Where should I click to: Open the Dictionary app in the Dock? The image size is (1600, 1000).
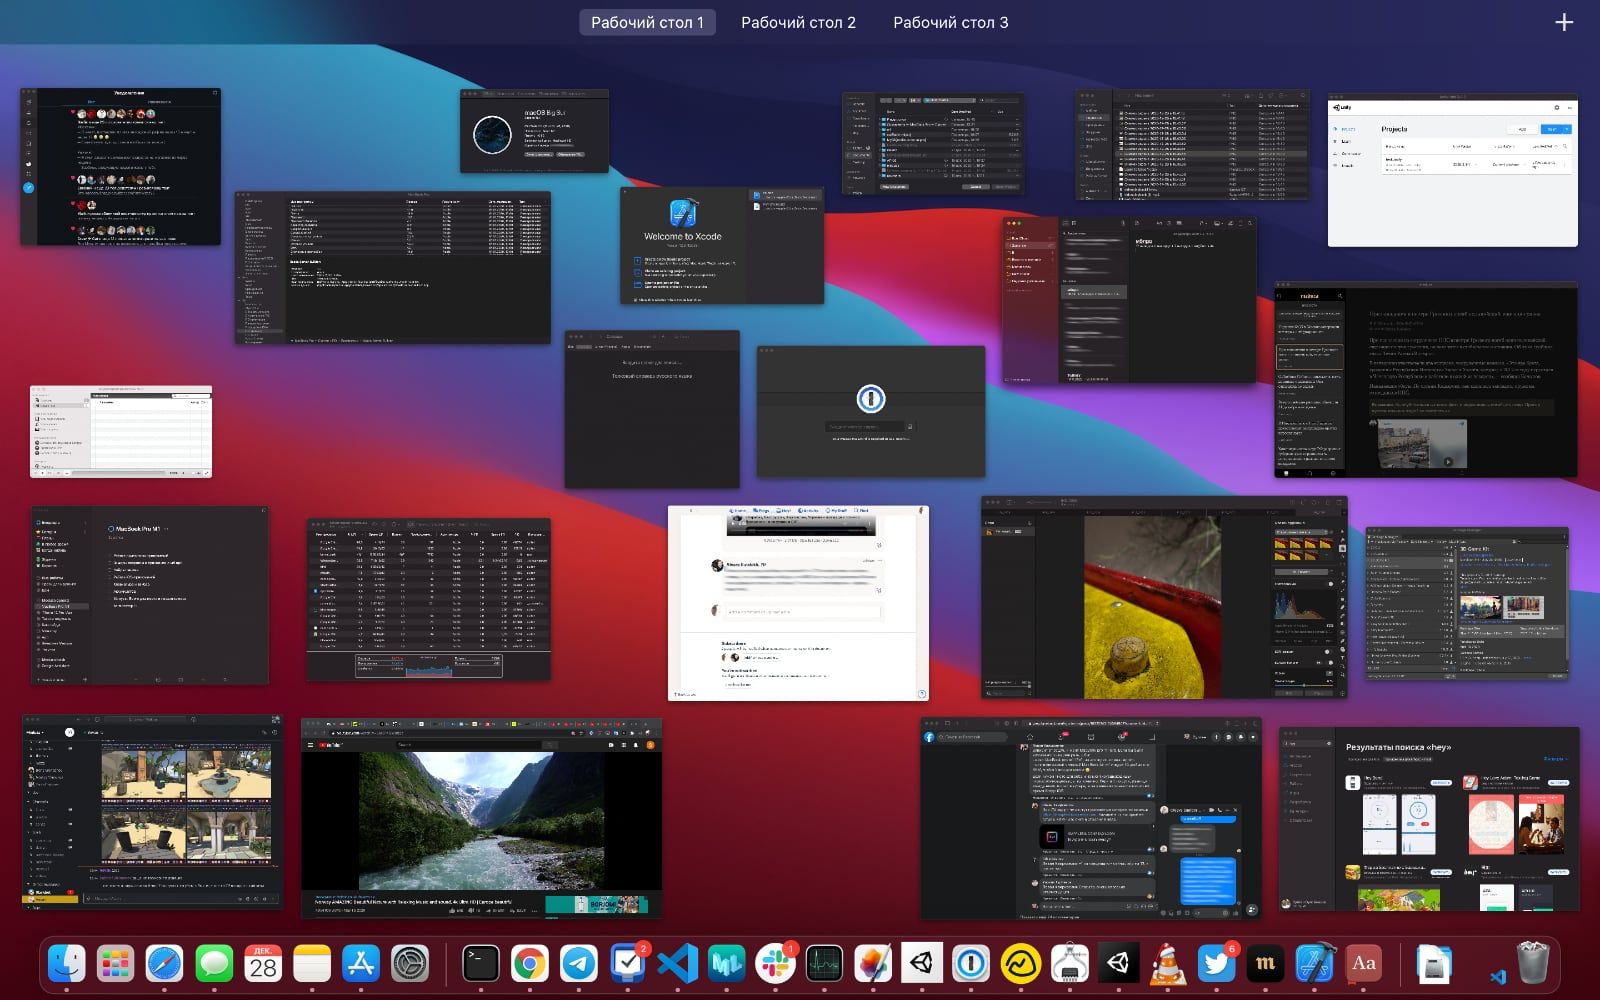coord(1363,964)
